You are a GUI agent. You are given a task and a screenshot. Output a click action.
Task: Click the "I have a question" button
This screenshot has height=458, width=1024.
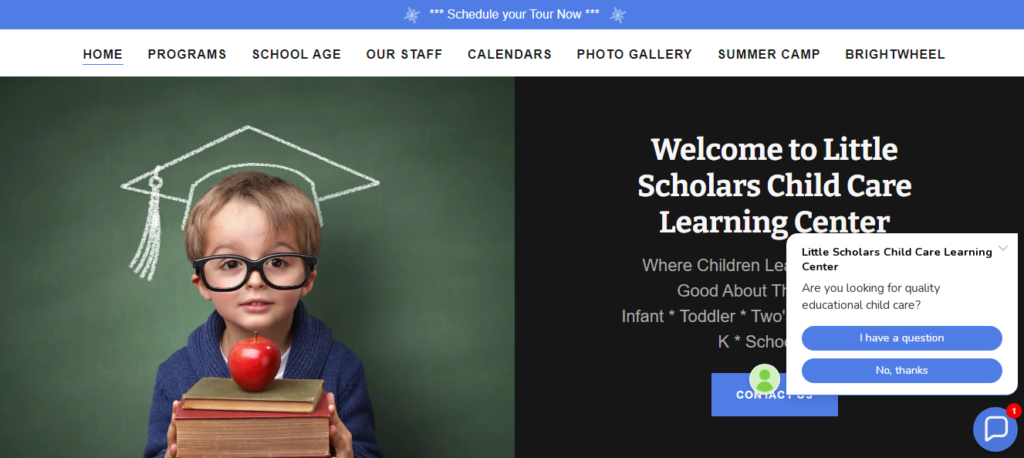[x=901, y=338]
